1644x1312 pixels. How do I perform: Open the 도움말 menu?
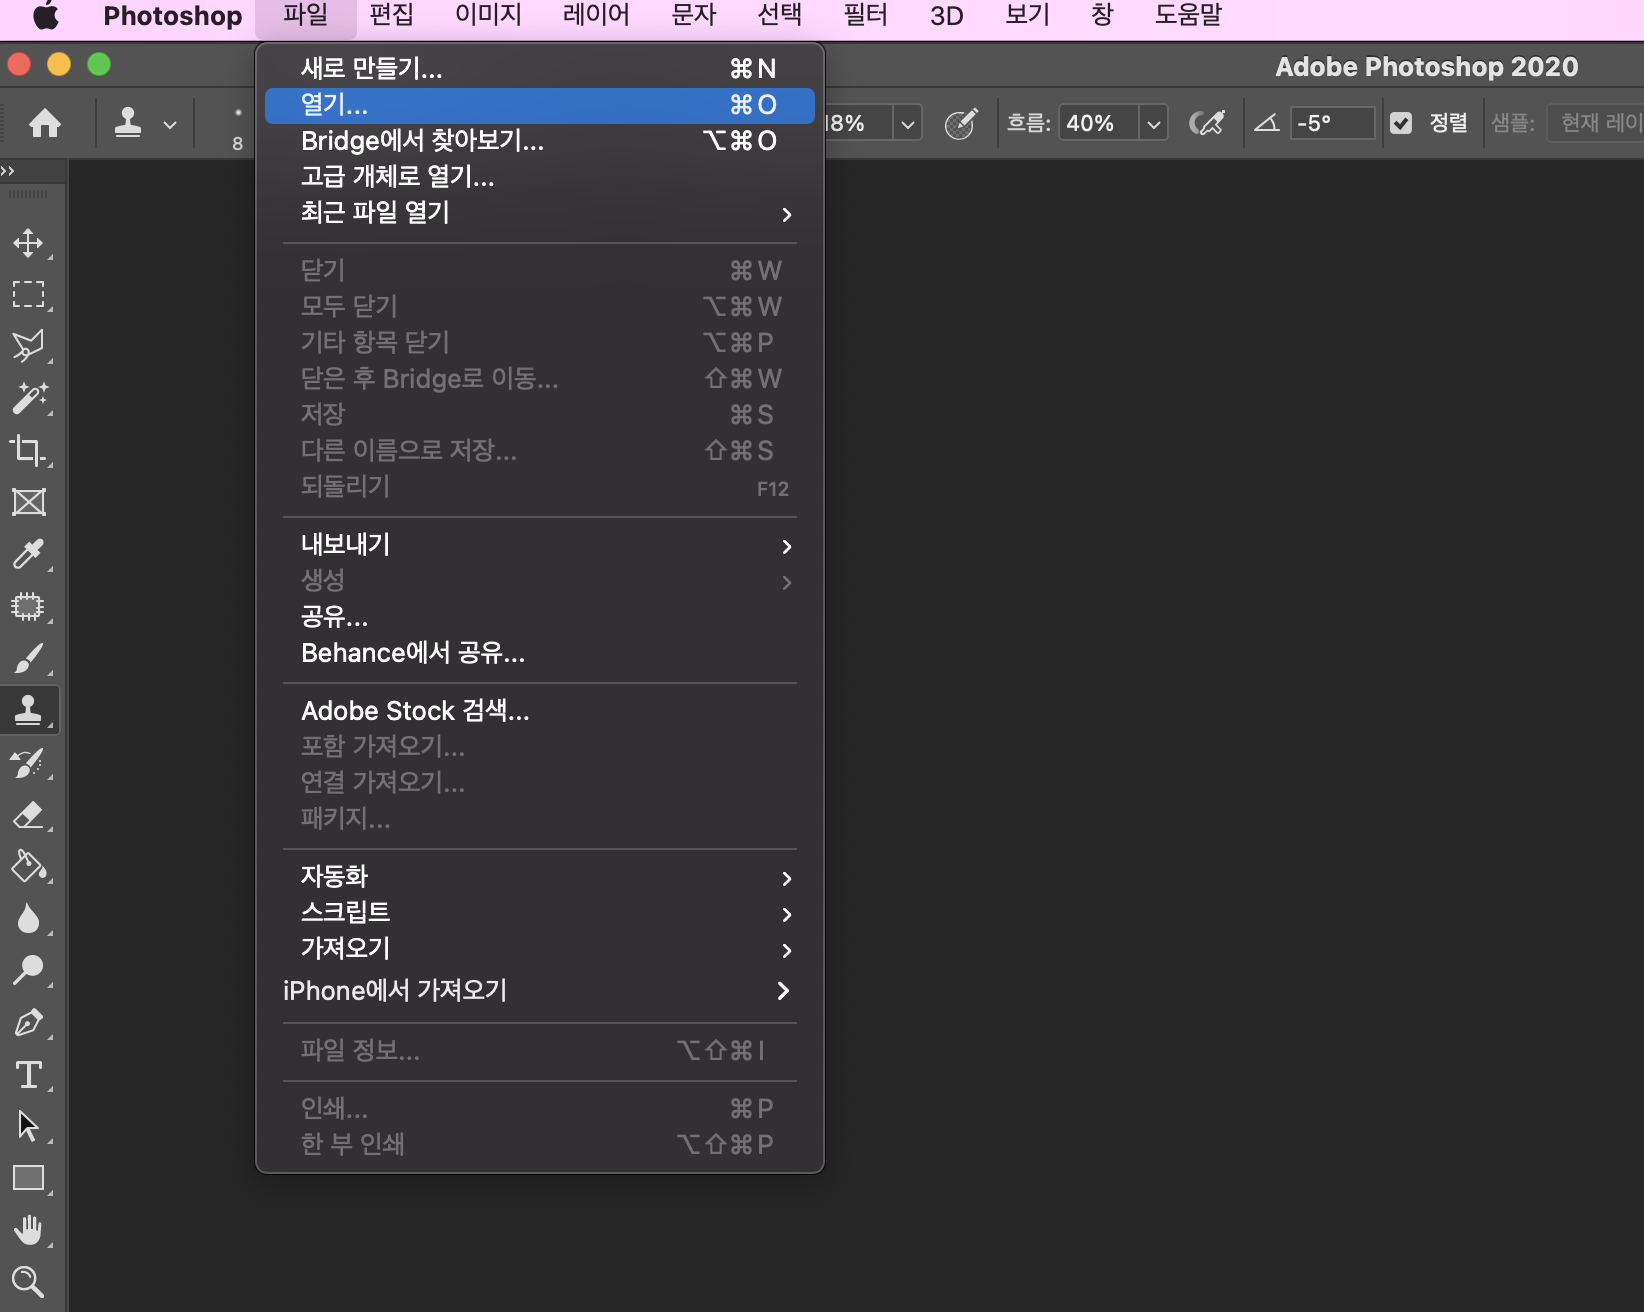point(1188,16)
